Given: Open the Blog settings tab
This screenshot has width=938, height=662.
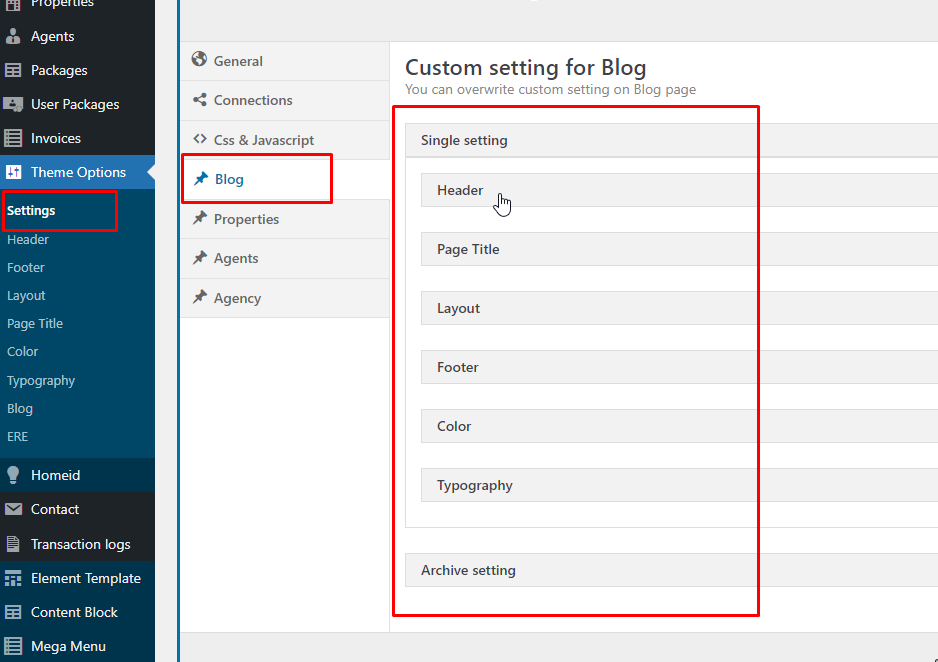Looking at the screenshot, I should (229, 180).
